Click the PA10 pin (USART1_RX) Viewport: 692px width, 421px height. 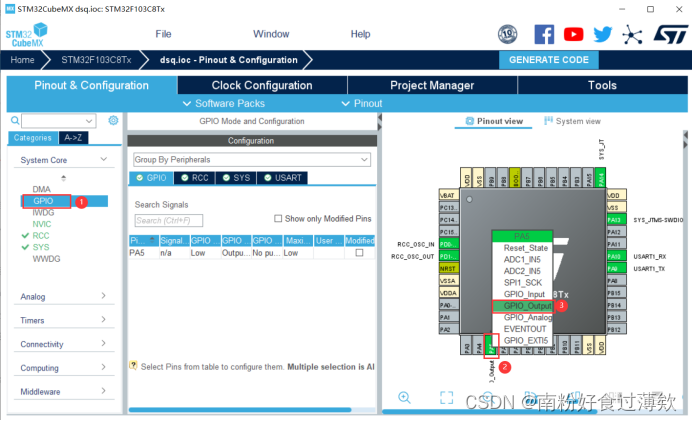(x=617, y=256)
